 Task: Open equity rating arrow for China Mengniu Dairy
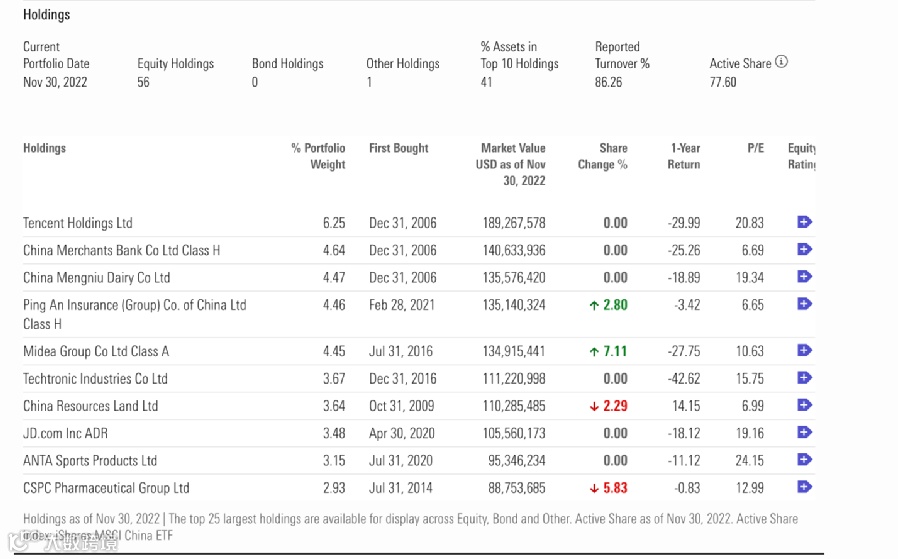[804, 277]
